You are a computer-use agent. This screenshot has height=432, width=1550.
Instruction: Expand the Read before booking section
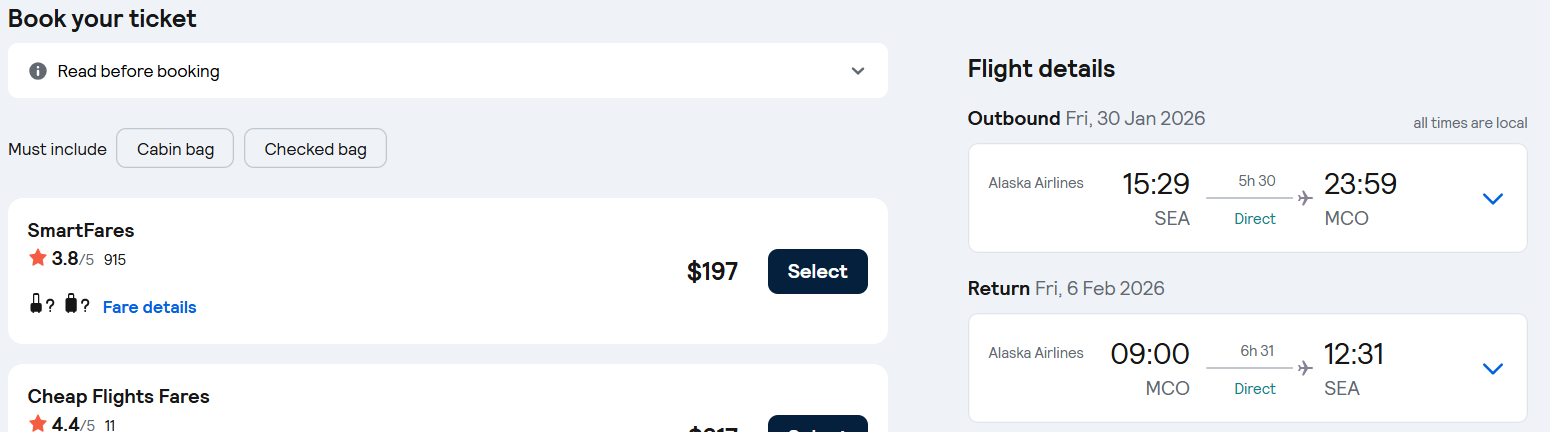(x=857, y=71)
